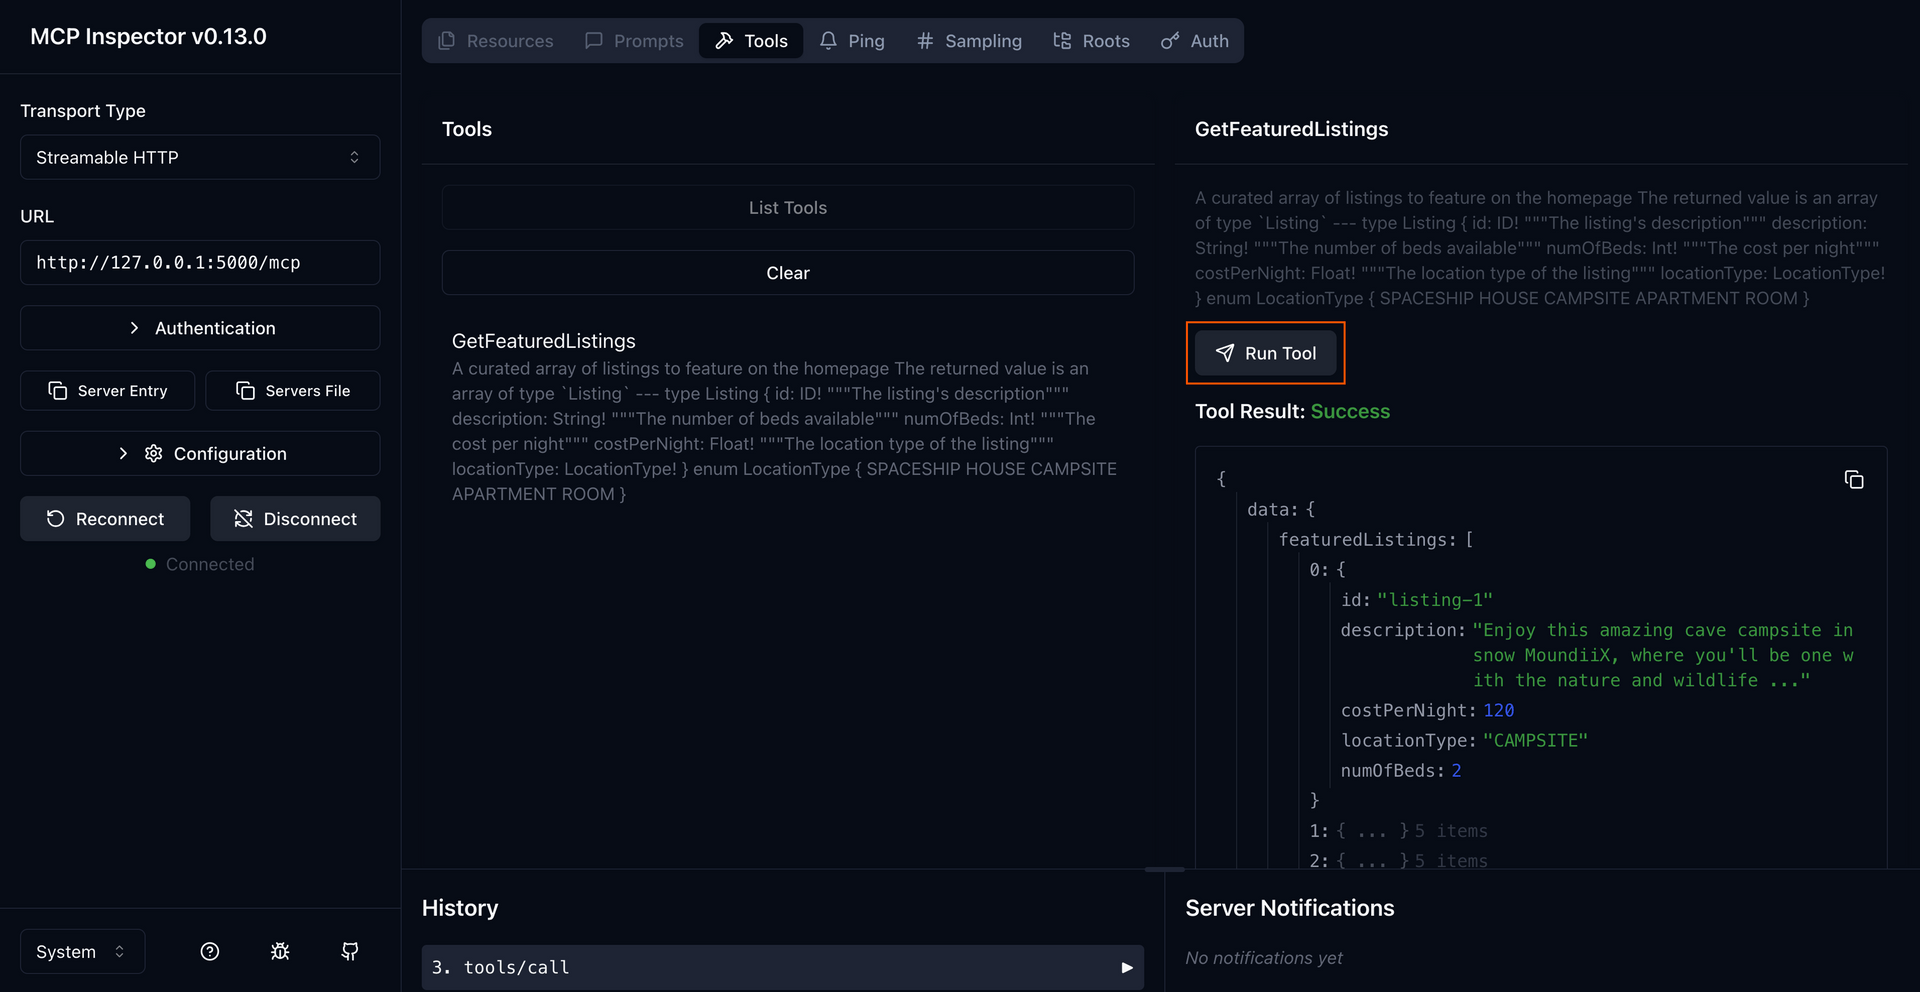Switch to the Tools tab
The width and height of the screenshot is (1920, 992).
751,41
